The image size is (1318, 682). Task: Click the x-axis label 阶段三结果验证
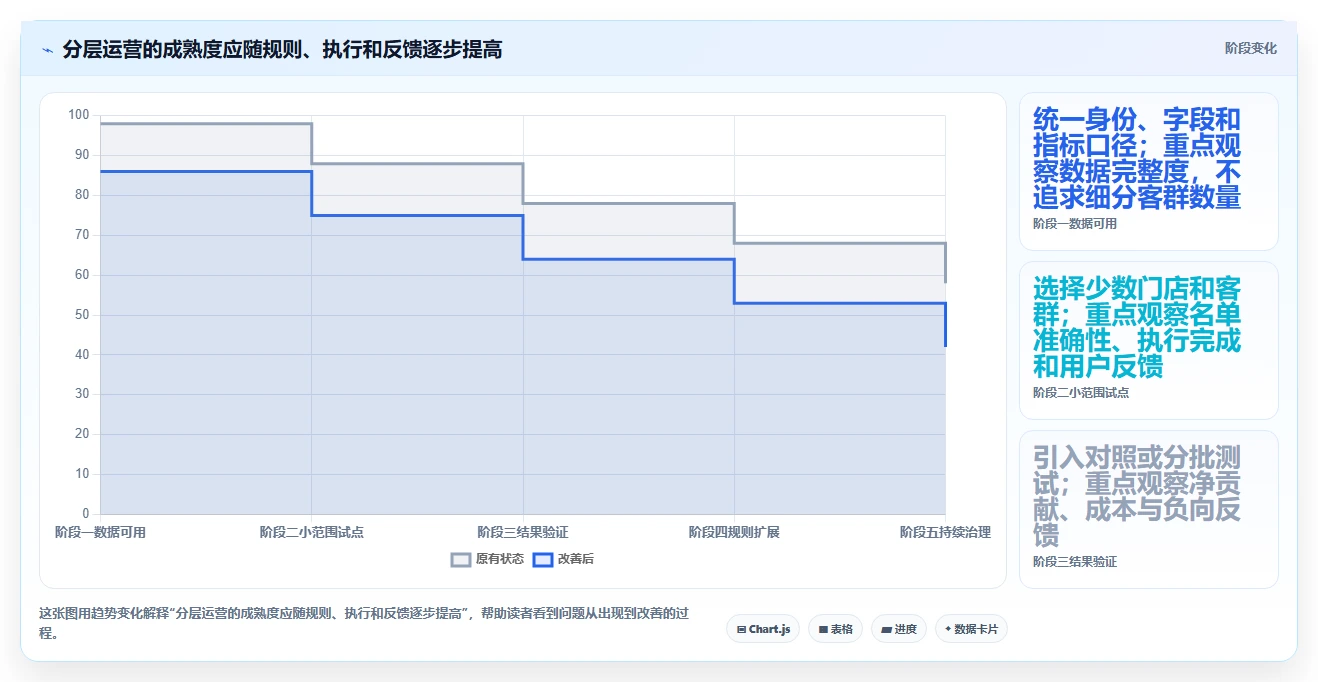523,532
